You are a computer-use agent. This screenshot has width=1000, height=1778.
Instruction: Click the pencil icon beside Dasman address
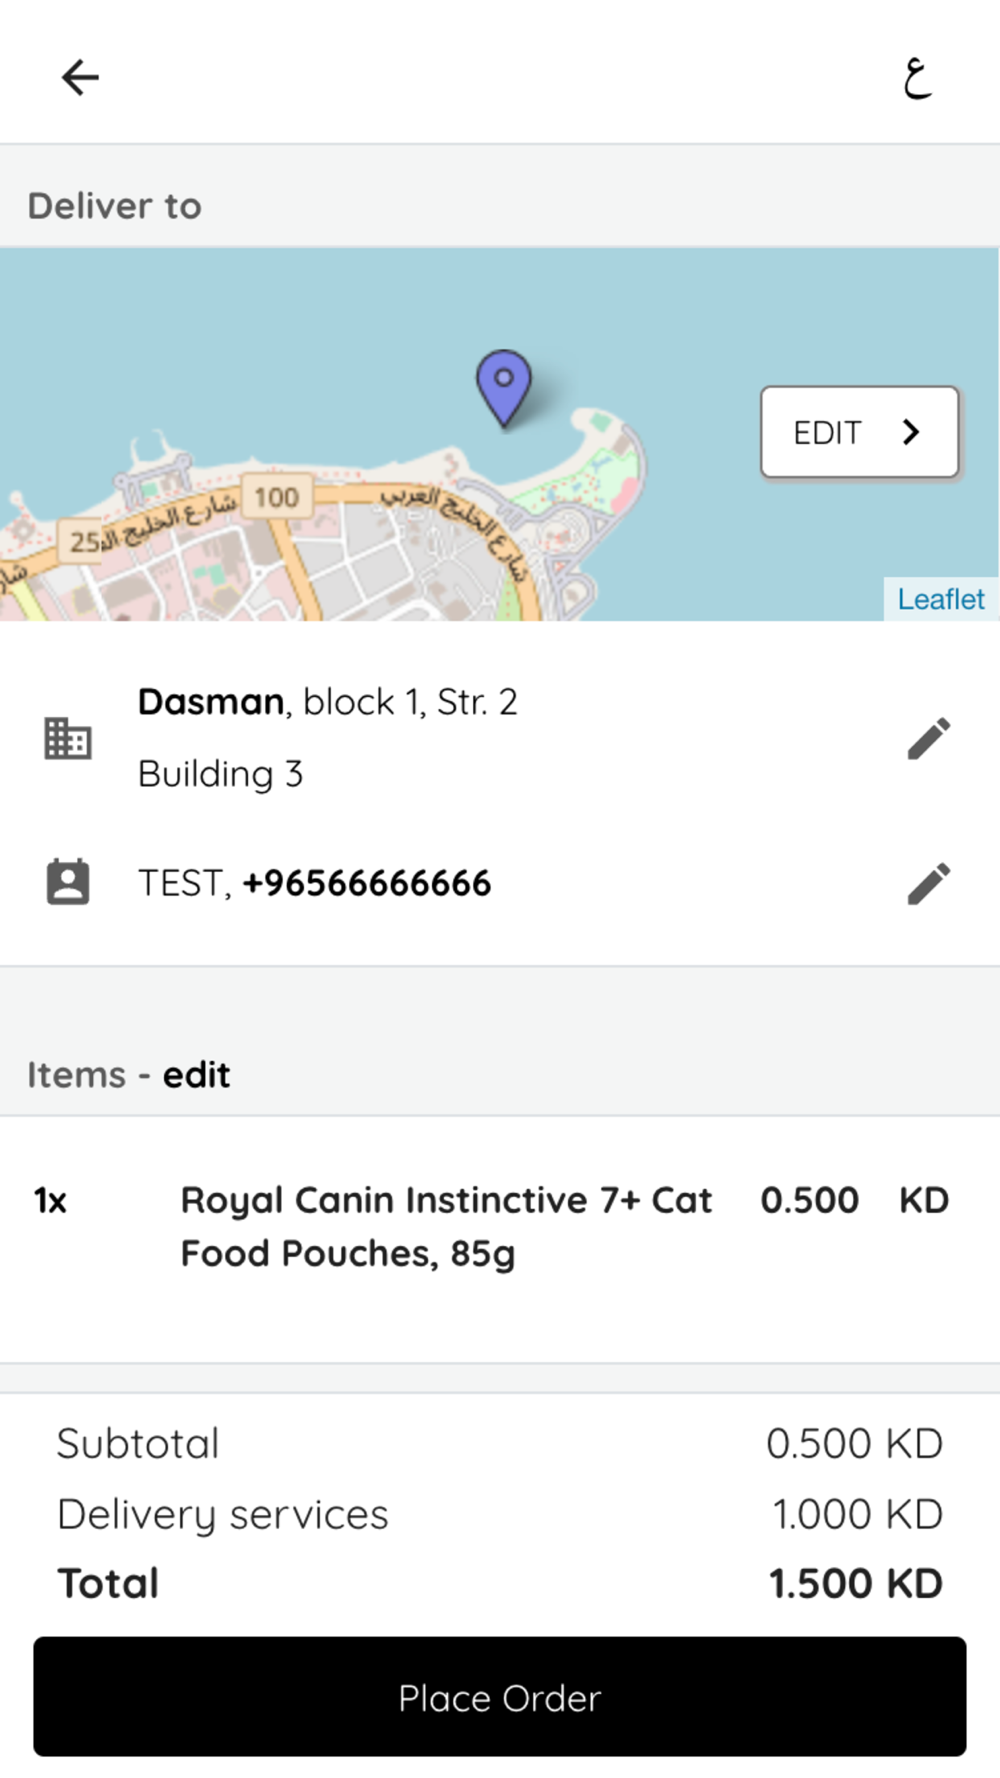click(x=928, y=739)
